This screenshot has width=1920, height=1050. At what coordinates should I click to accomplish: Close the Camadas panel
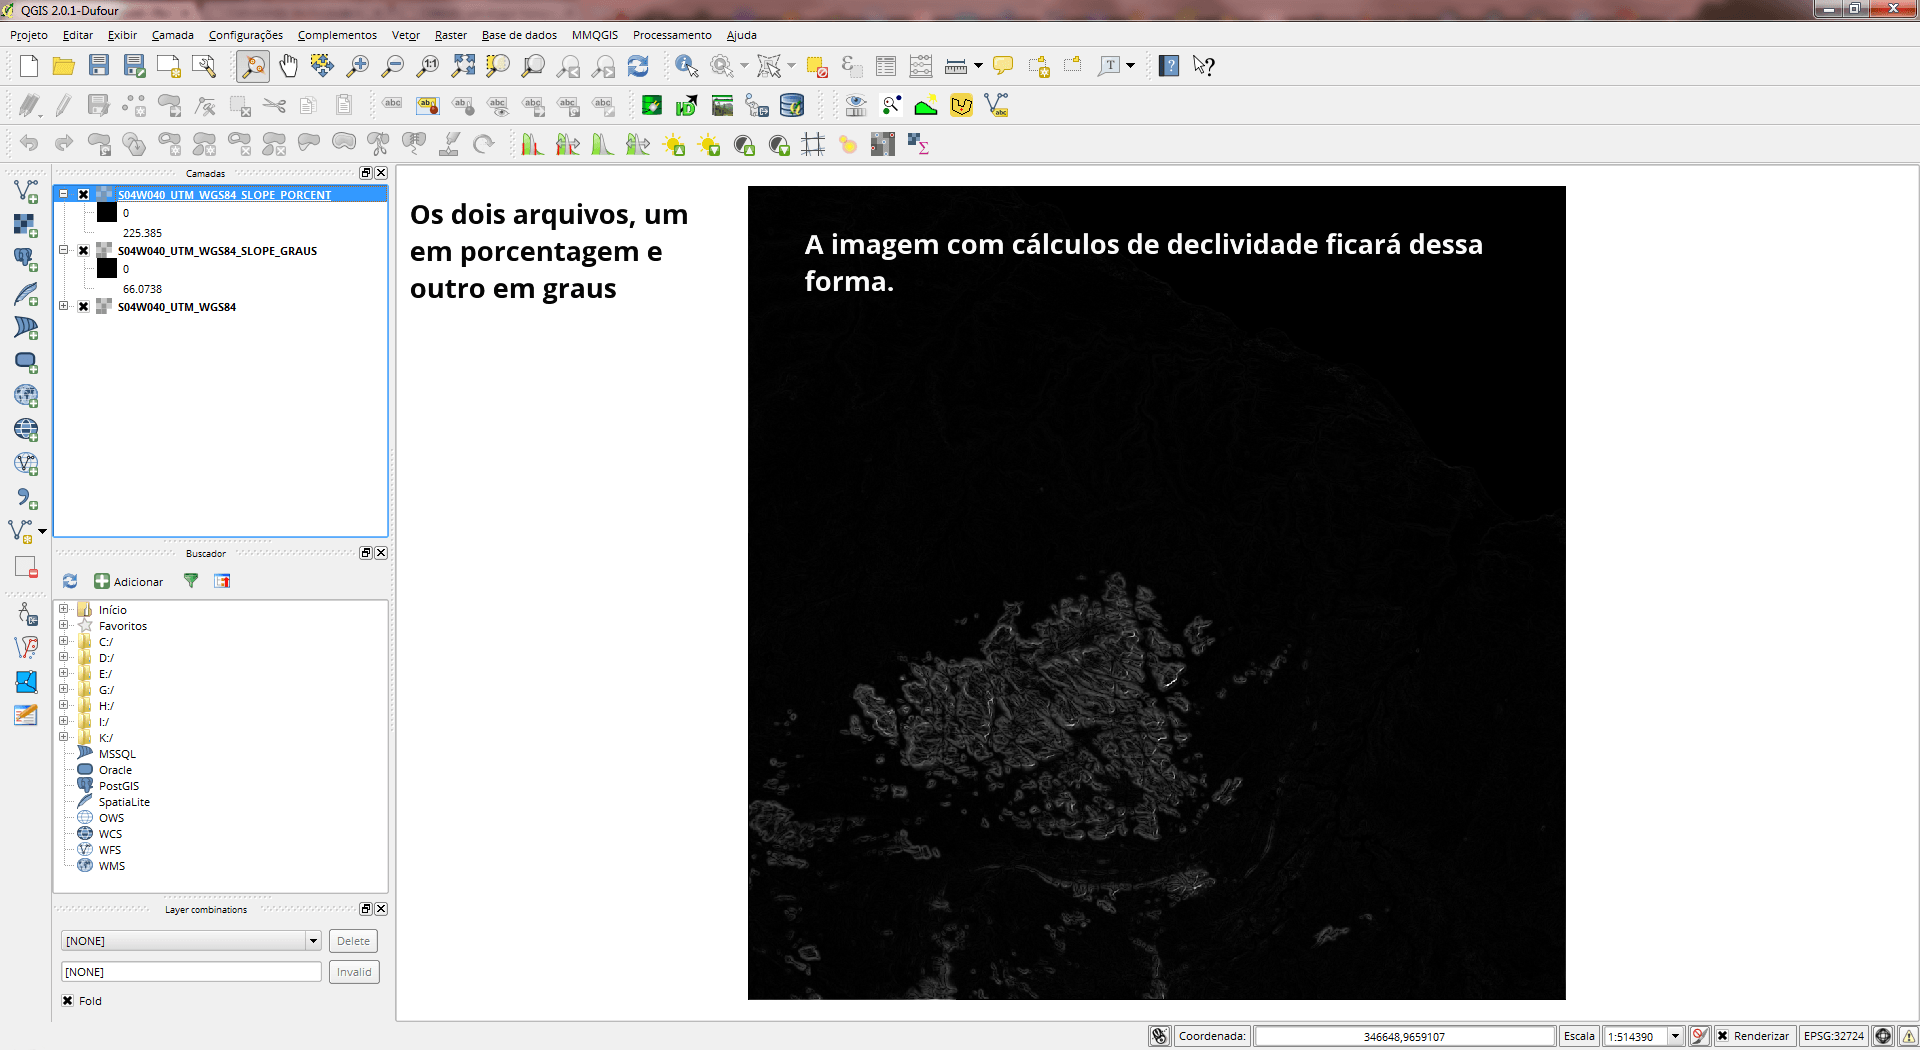[381, 173]
